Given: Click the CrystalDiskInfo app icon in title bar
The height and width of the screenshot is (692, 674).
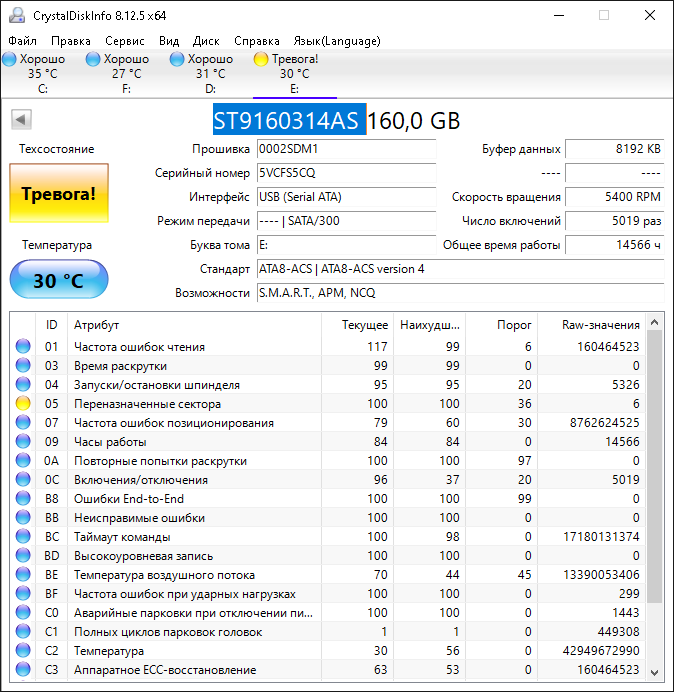Looking at the screenshot, I should pyautogui.click(x=17, y=16).
